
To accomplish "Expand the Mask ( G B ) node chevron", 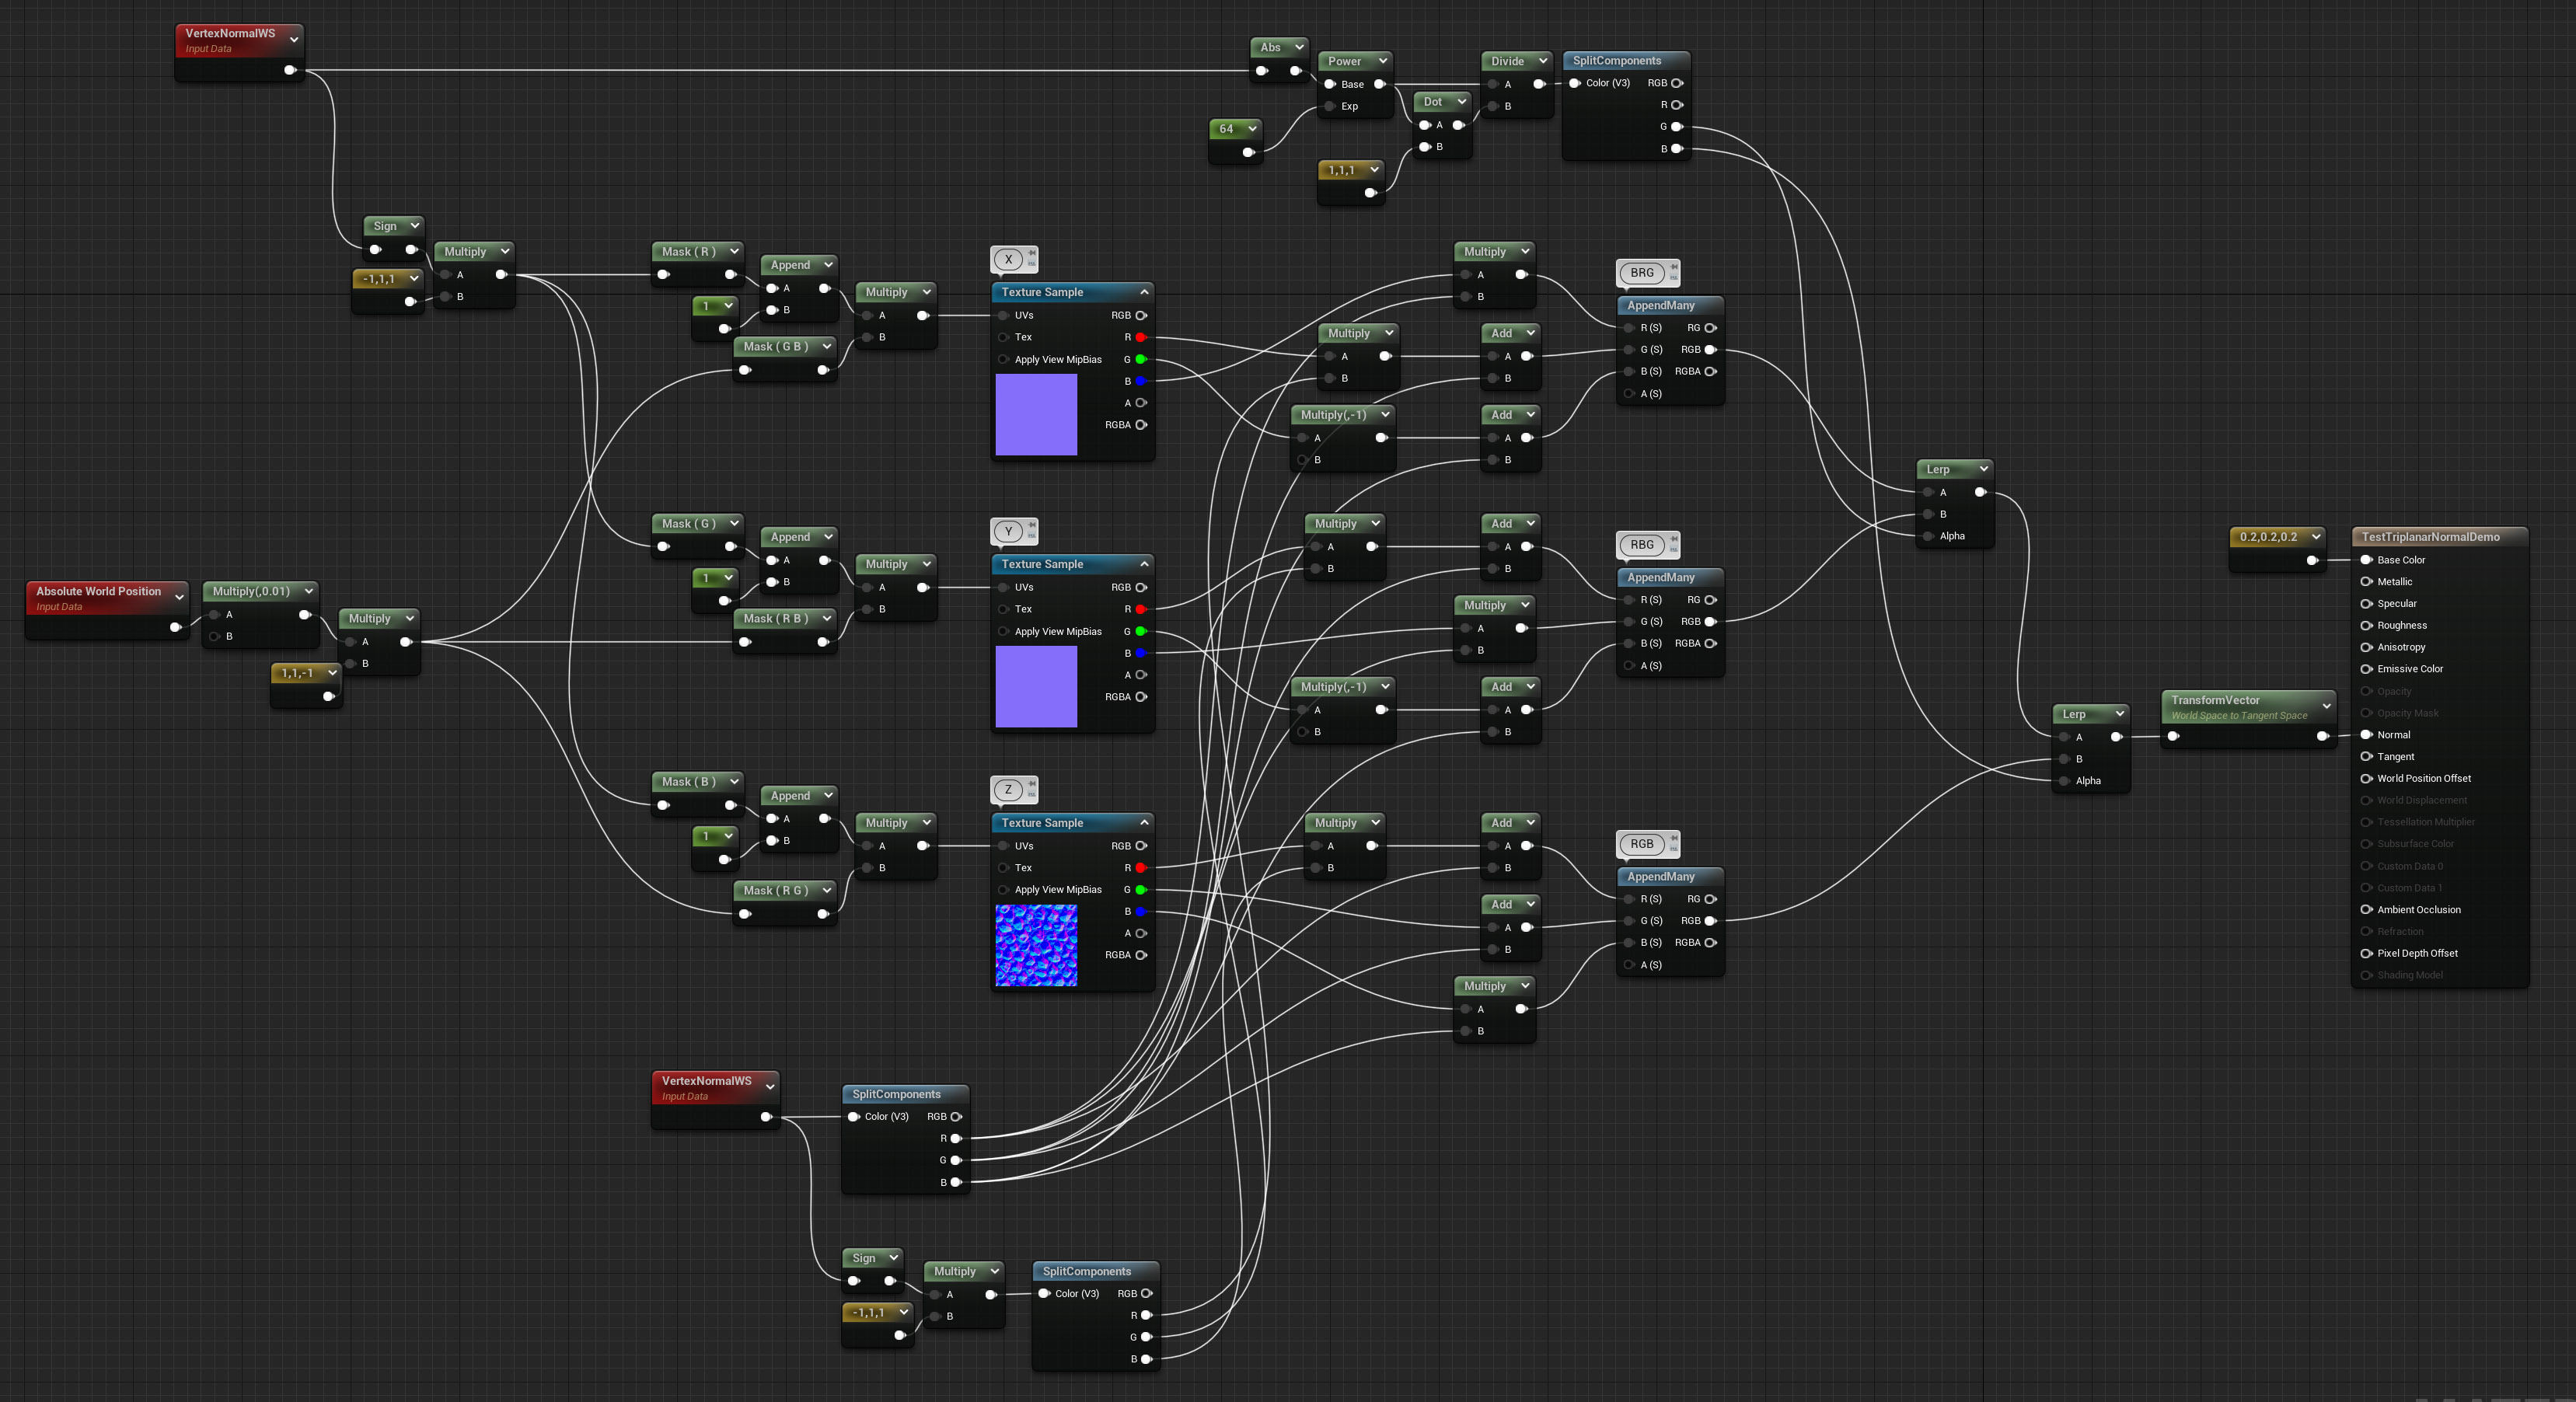I will click(x=827, y=346).
